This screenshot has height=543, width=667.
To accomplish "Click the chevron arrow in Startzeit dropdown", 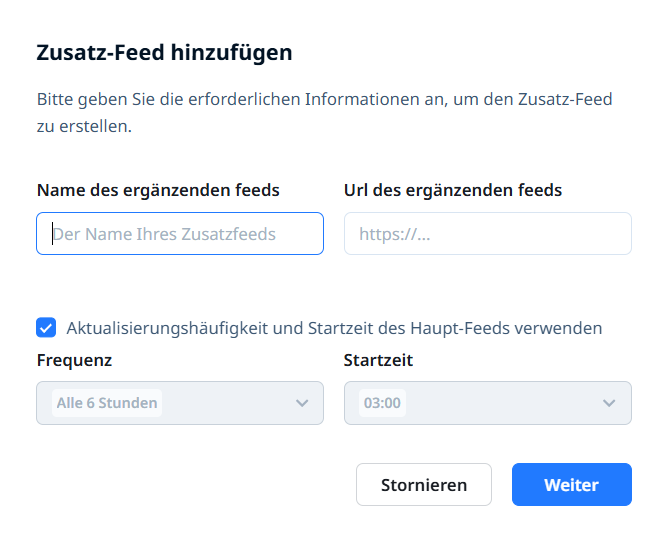I will pos(609,403).
